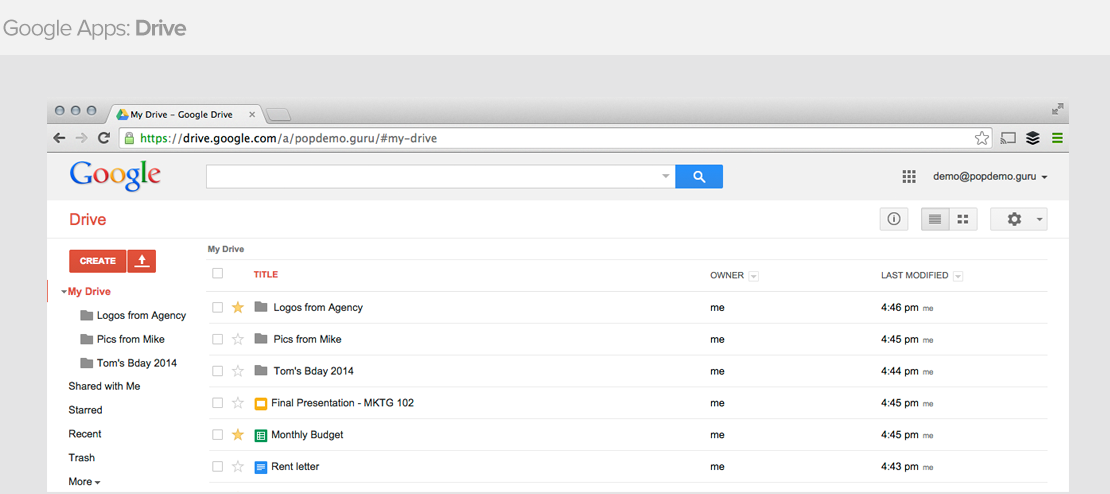Open Final Presentation - MKTG 102 file name
Screen dimensions: 1110x494
[x=342, y=403]
